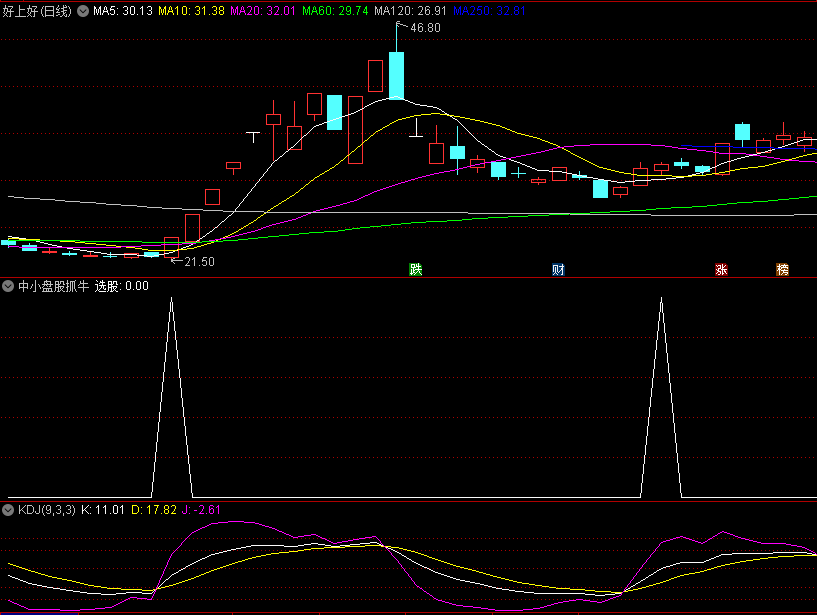Click the MA10: 31.38 label

coord(191,11)
